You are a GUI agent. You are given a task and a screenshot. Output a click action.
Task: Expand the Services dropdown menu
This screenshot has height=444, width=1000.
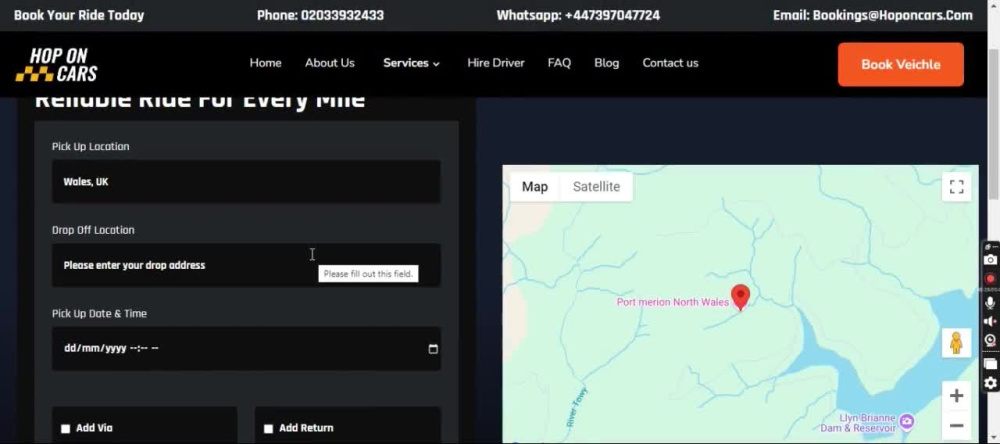411,63
